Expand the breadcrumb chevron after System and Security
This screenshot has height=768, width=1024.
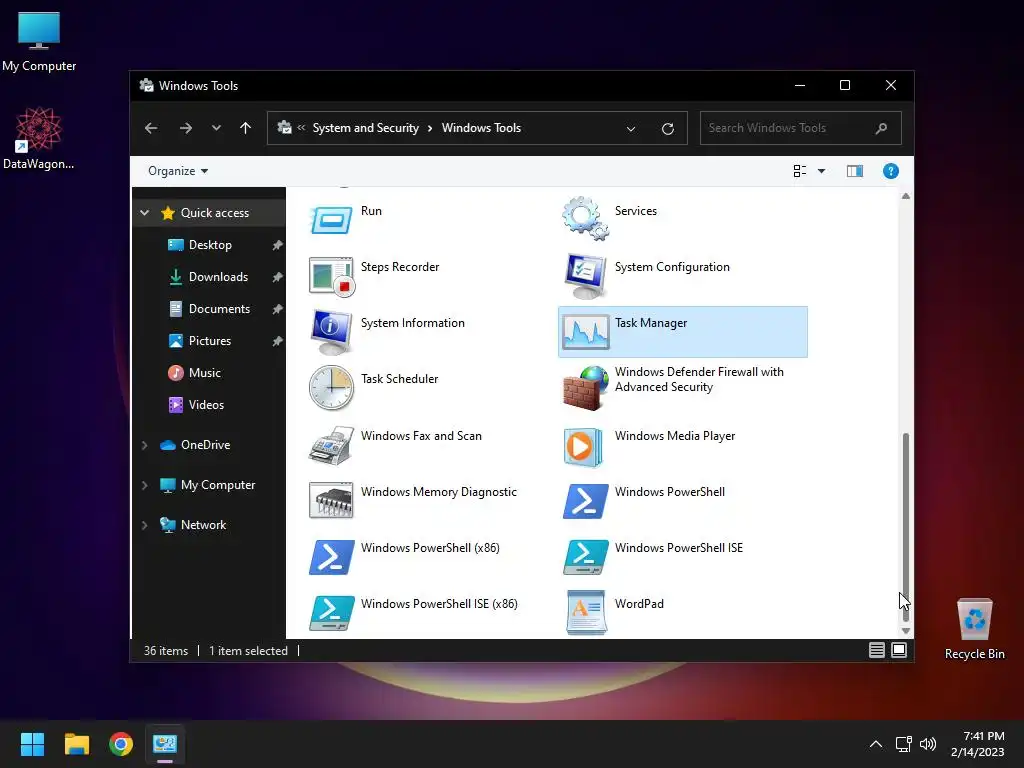click(x=430, y=128)
